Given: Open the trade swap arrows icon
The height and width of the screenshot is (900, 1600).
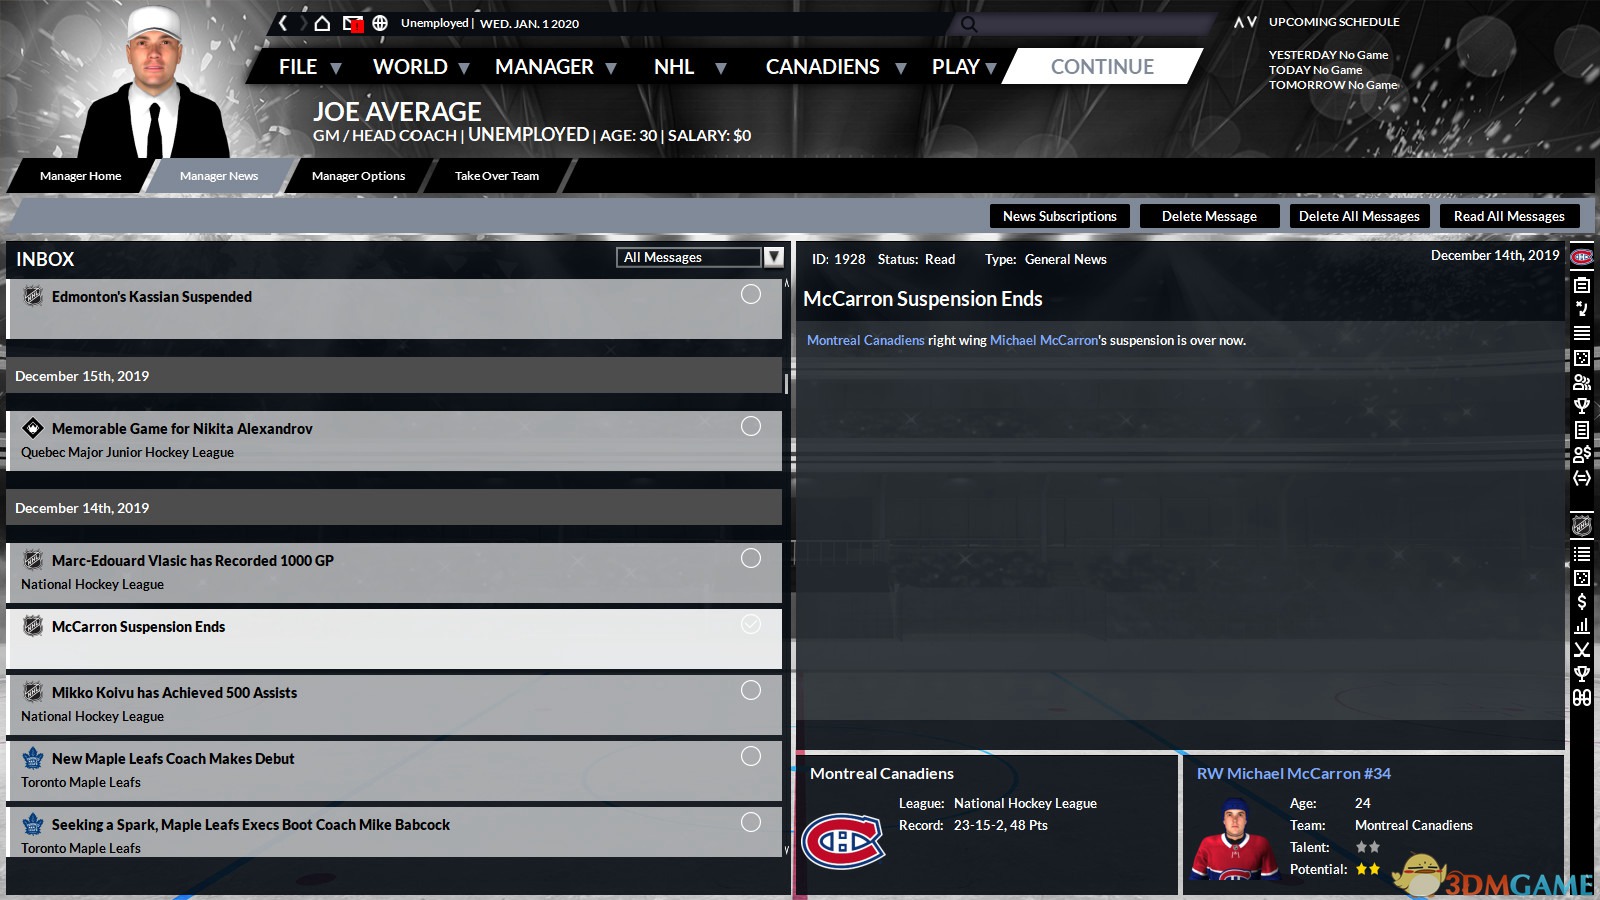Looking at the screenshot, I should (1582, 478).
